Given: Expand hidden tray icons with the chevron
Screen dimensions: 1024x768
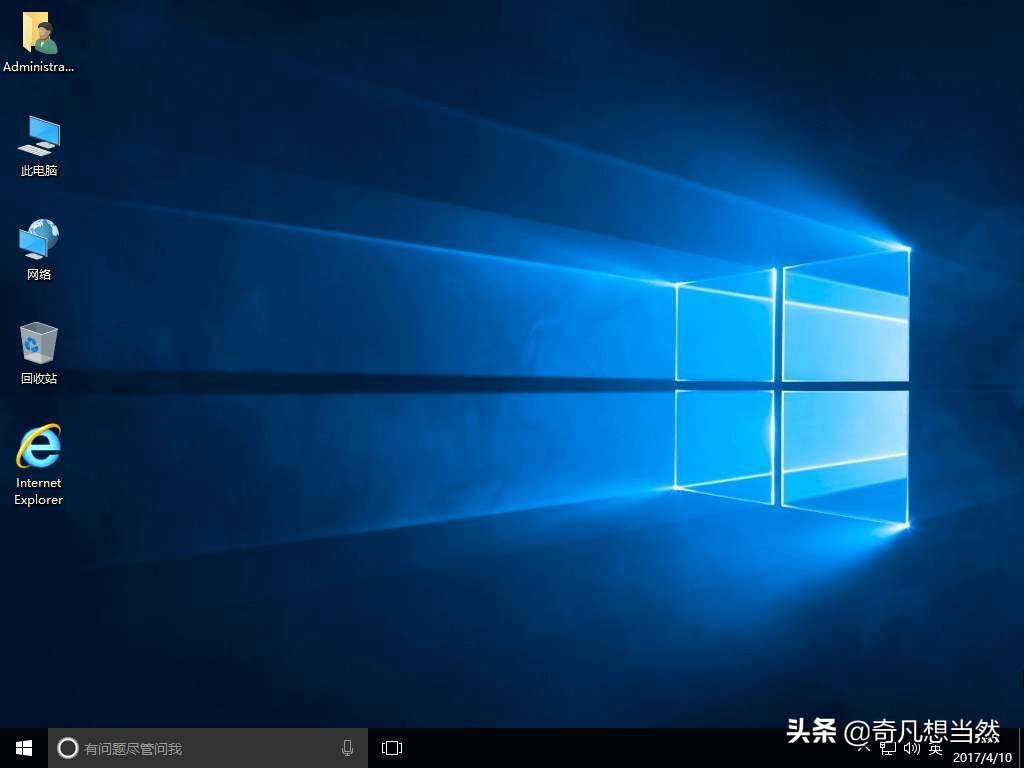Looking at the screenshot, I should [x=866, y=747].
